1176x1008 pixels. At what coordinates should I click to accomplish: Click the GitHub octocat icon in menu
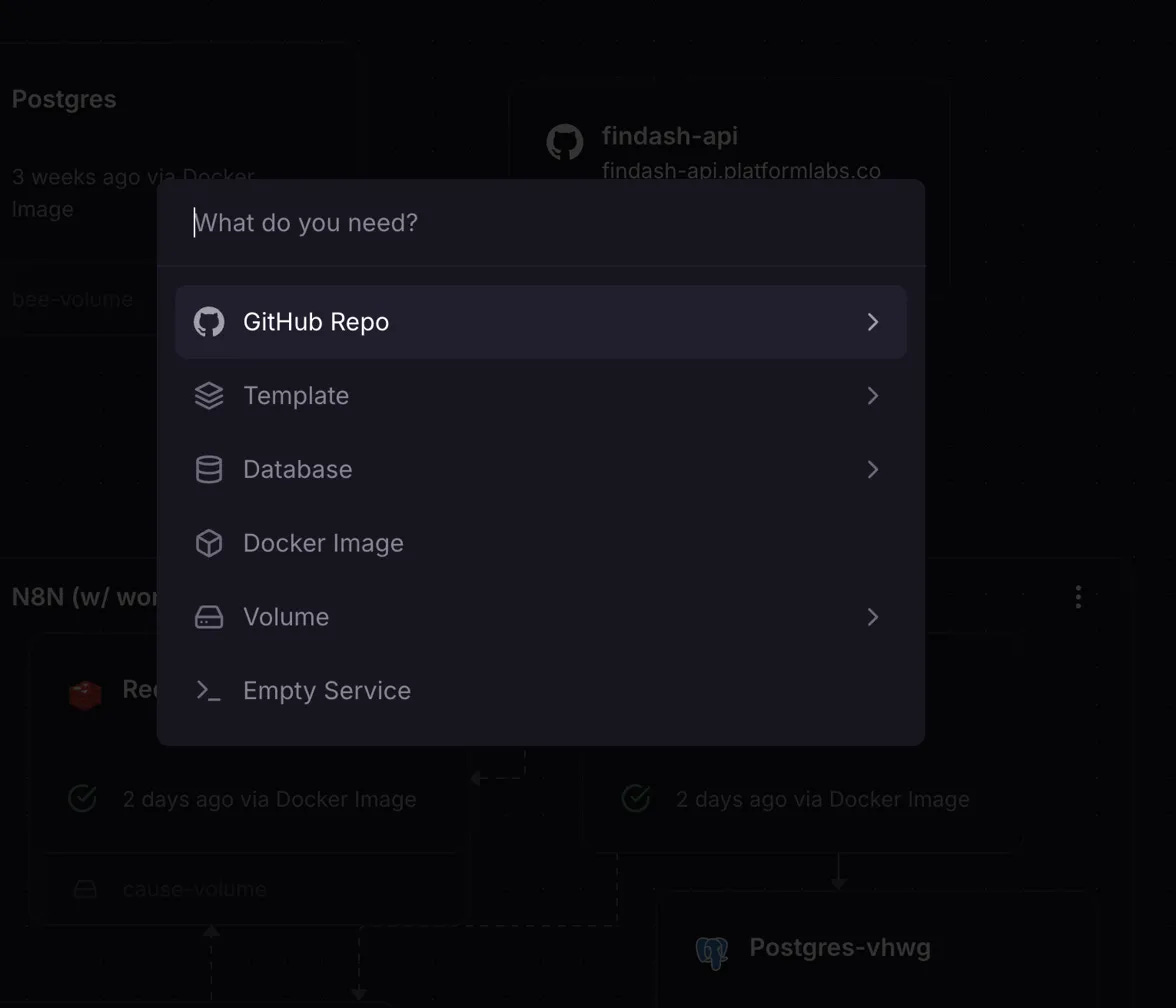(x=208, y=322)
